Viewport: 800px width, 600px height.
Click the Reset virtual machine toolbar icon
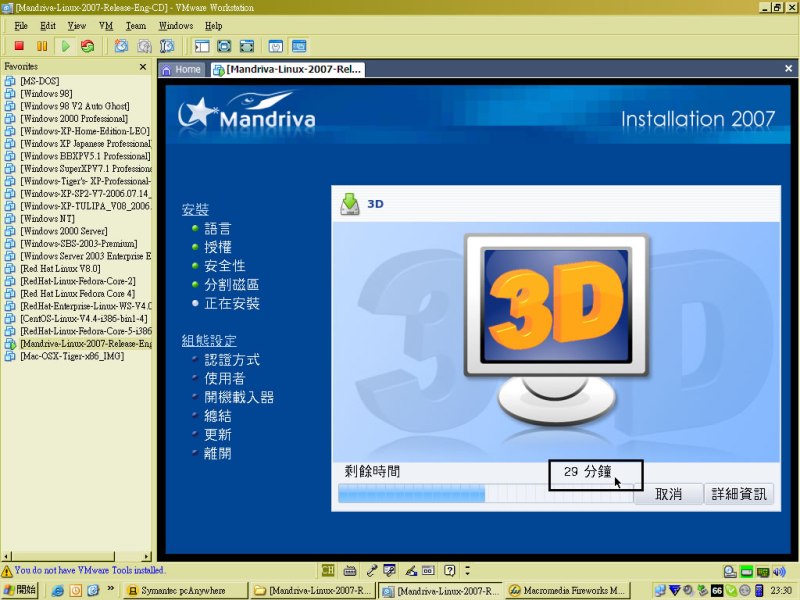click(x=88, y=46)
